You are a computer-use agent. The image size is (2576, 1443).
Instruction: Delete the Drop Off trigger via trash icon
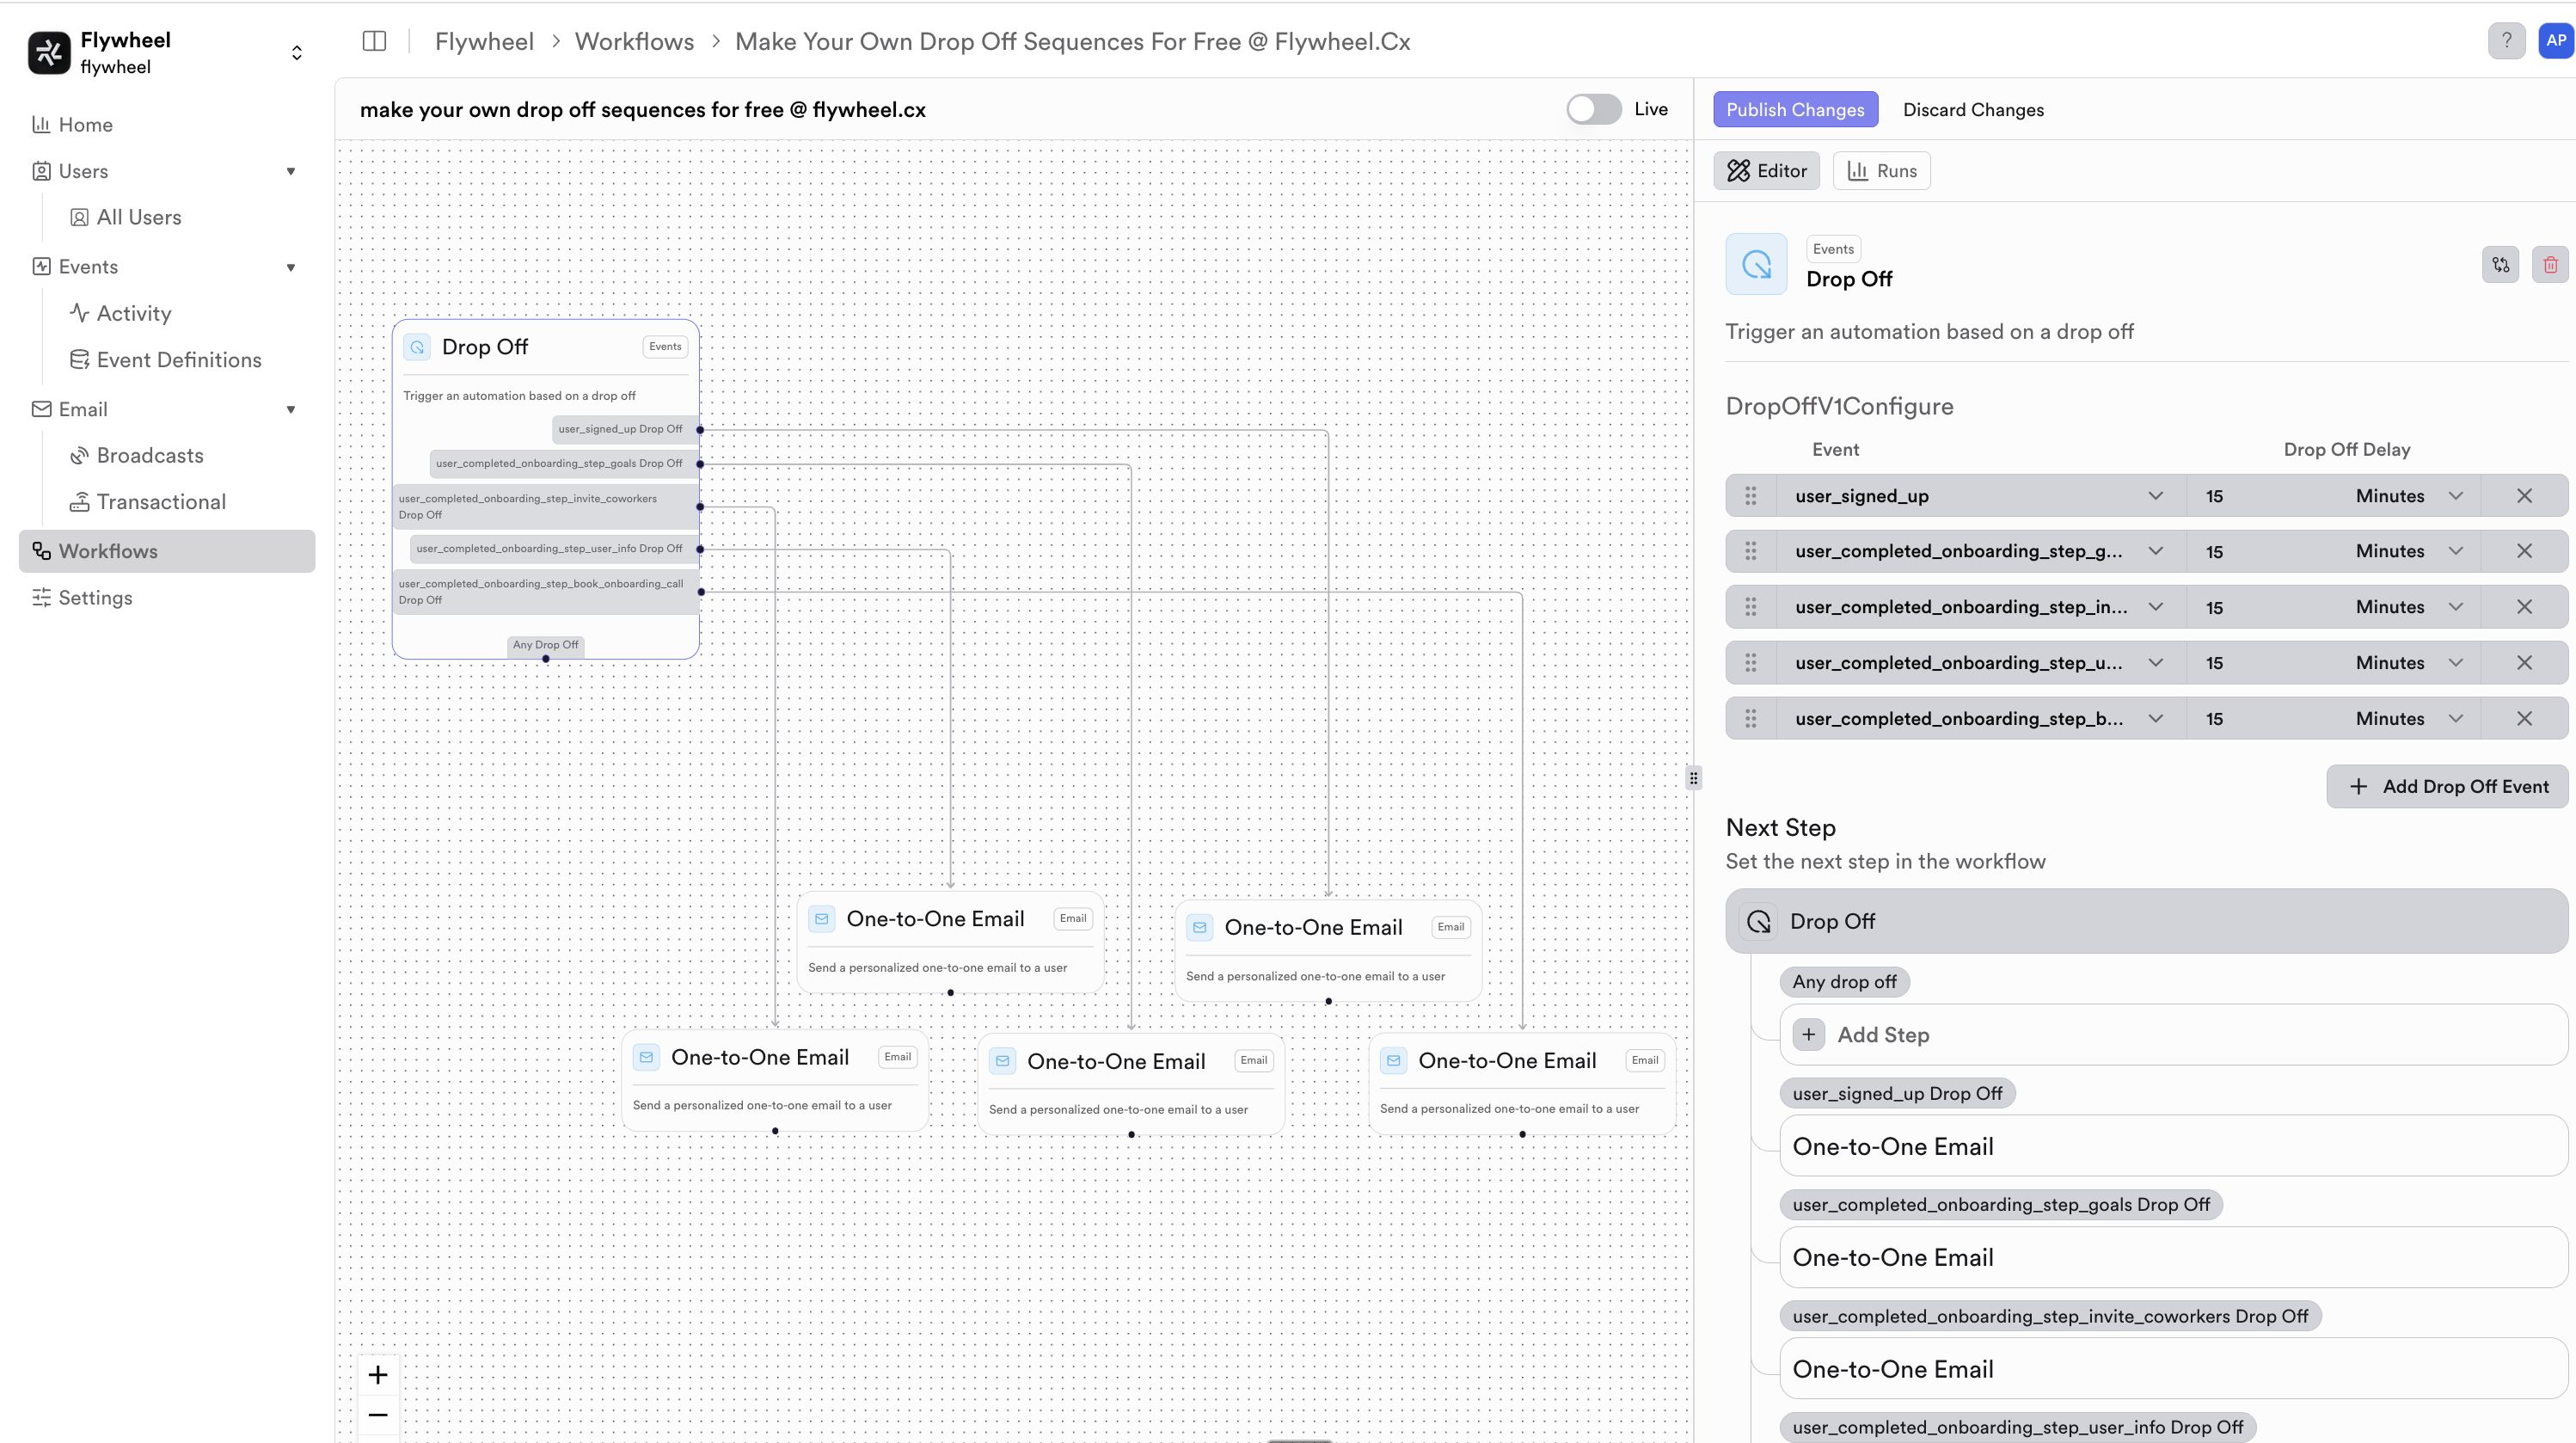pyautogui.click(x=2549, y=264)
